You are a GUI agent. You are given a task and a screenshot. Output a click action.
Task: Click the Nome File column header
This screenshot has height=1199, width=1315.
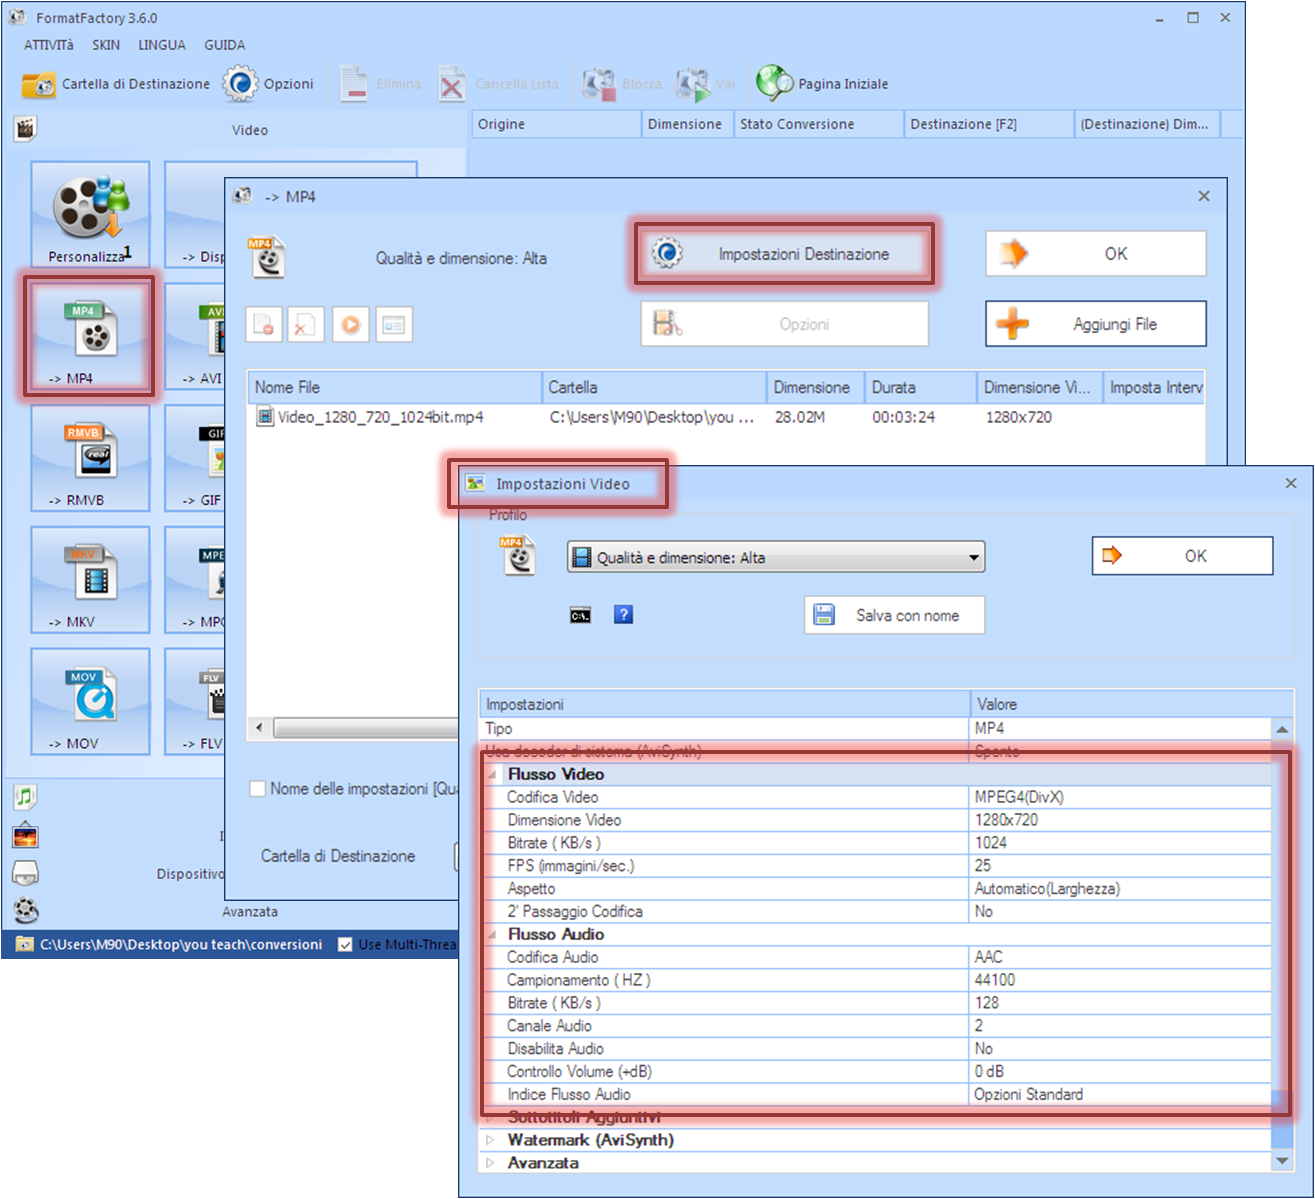[394, 387]
